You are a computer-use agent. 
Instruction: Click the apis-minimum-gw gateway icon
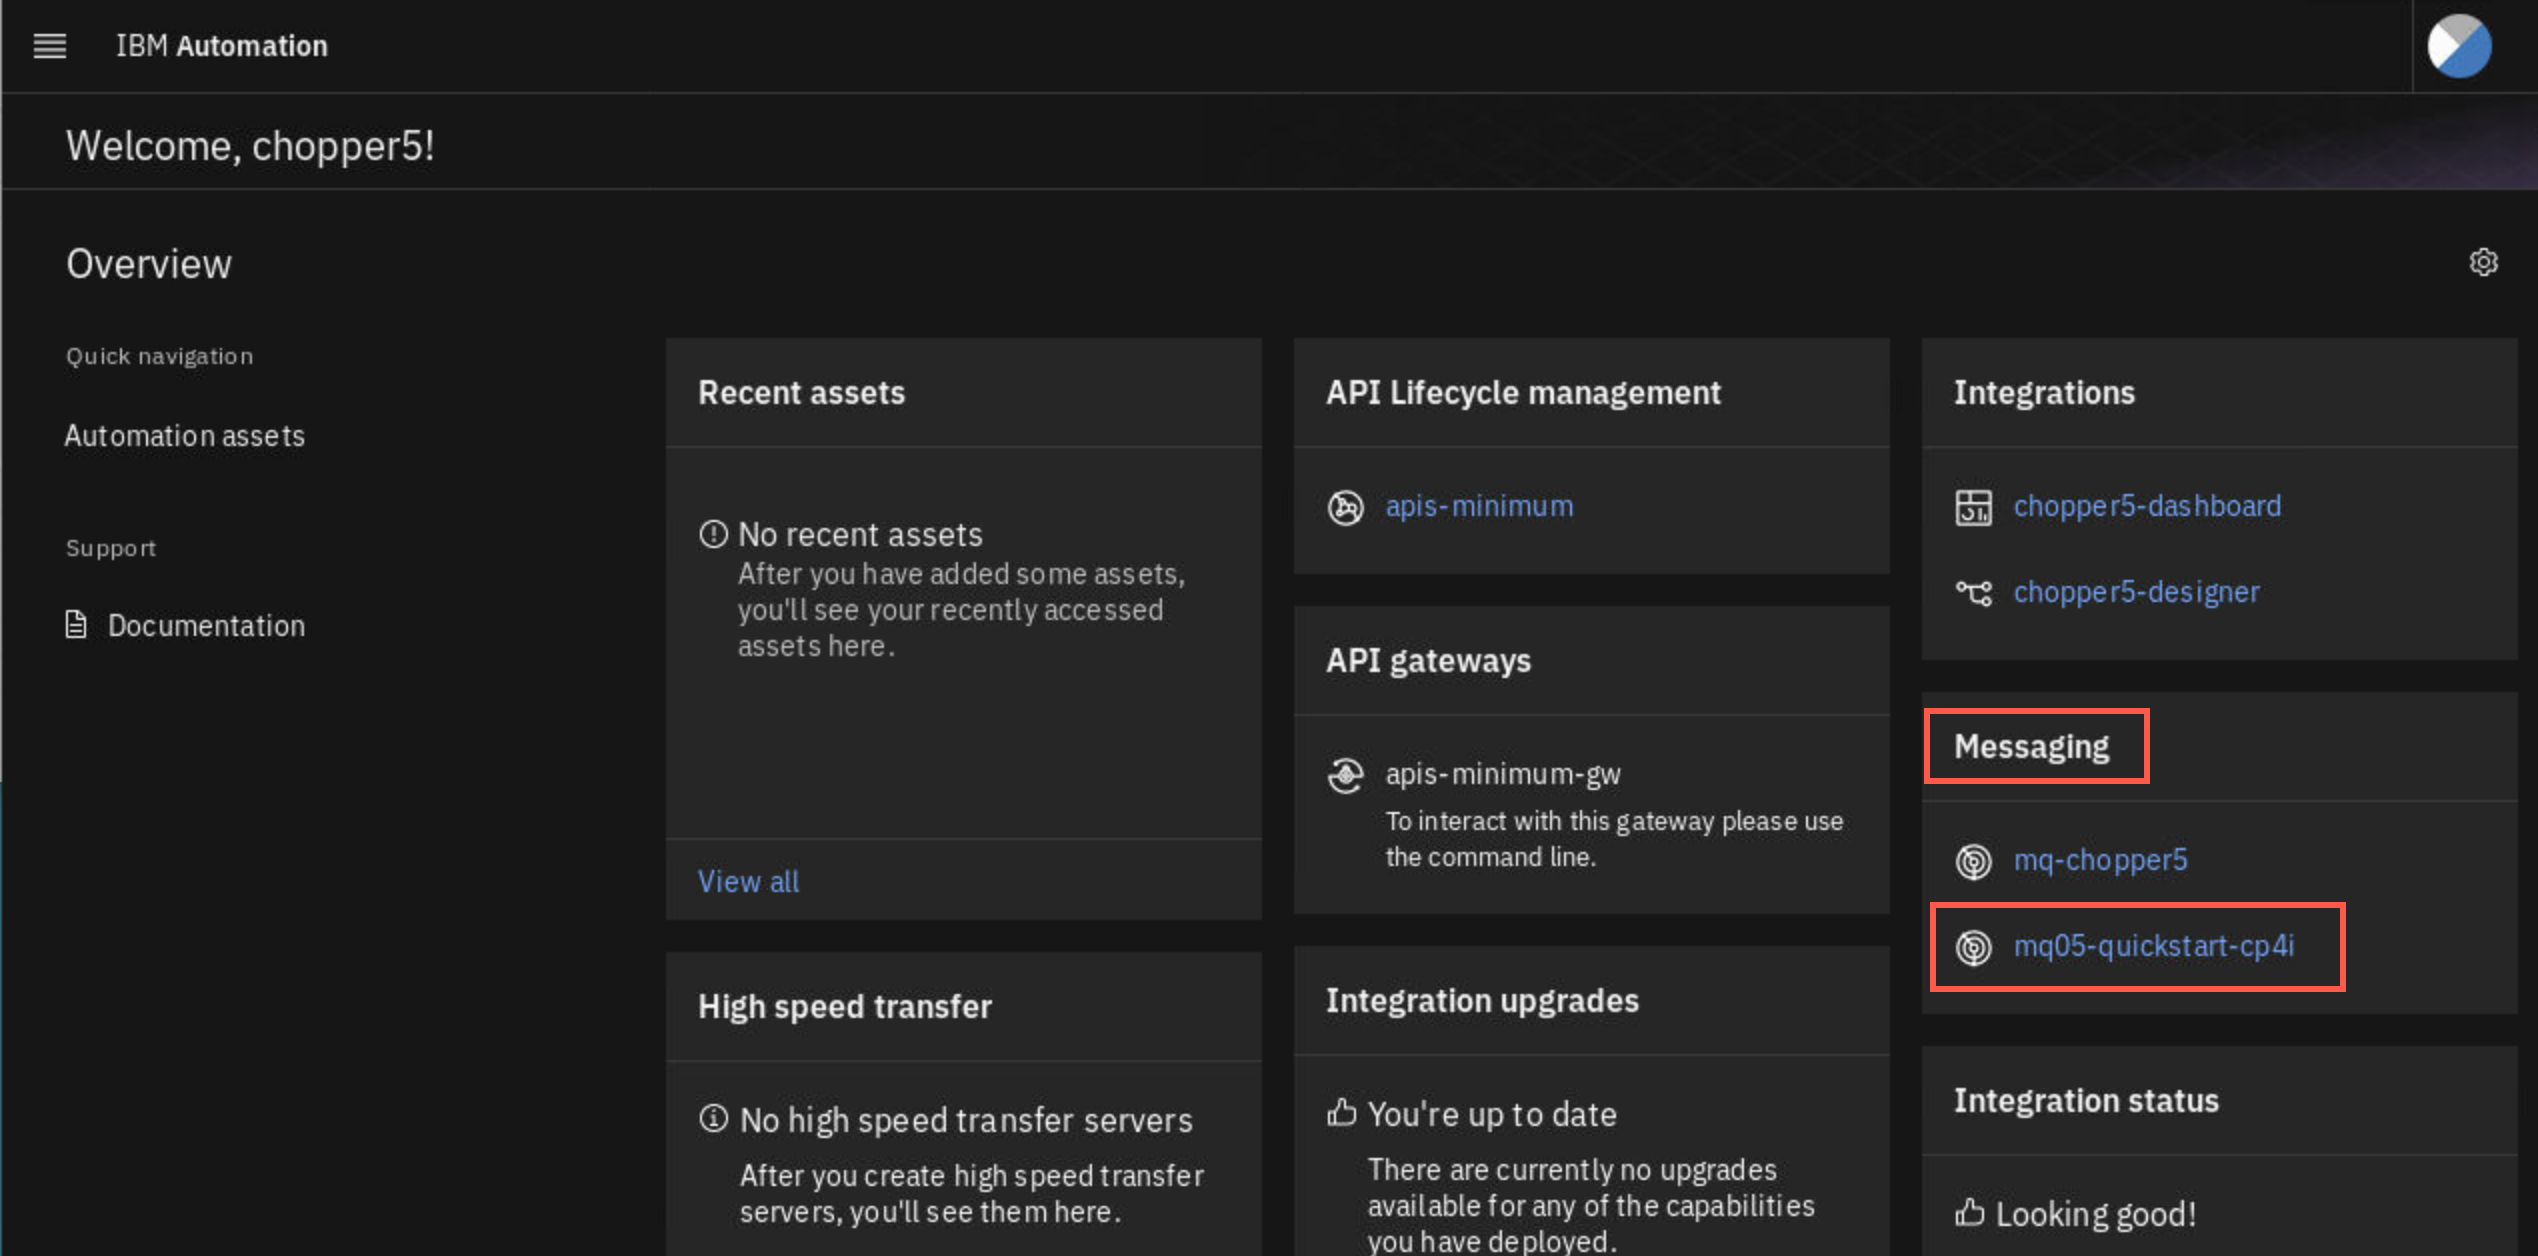tap(1345, 775)
